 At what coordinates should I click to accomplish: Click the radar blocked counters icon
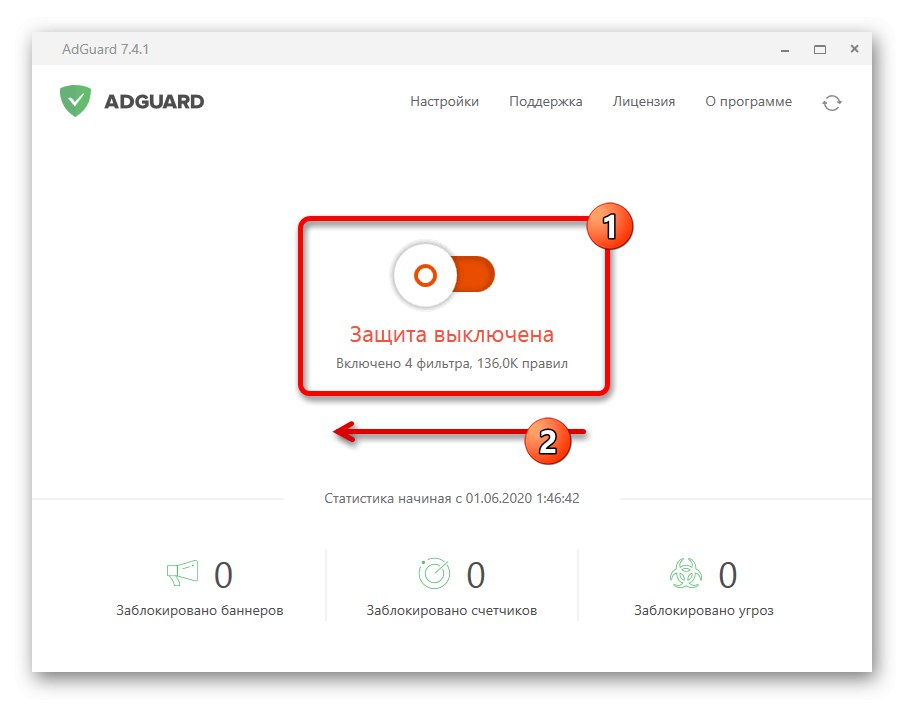[x=434, y=573]
